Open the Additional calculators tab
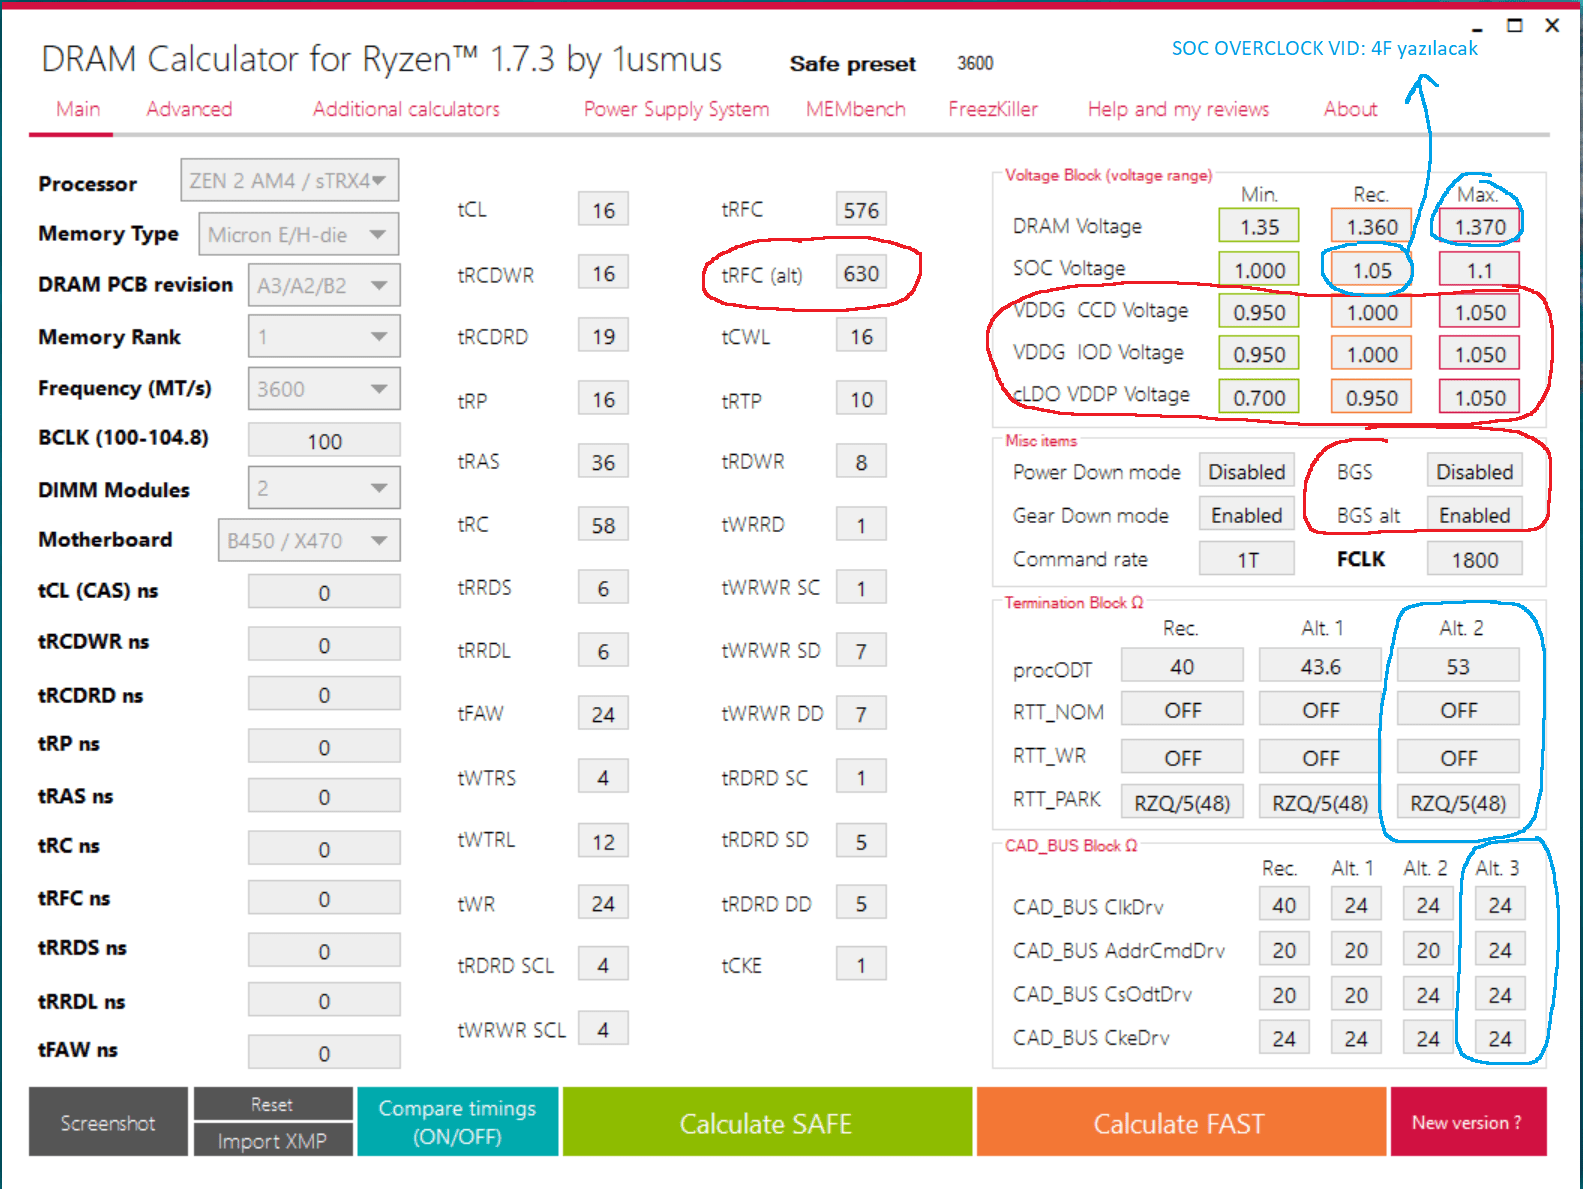Viewport: 1583px width, 1189px height. pyautogui.click(x=406, y=109)
